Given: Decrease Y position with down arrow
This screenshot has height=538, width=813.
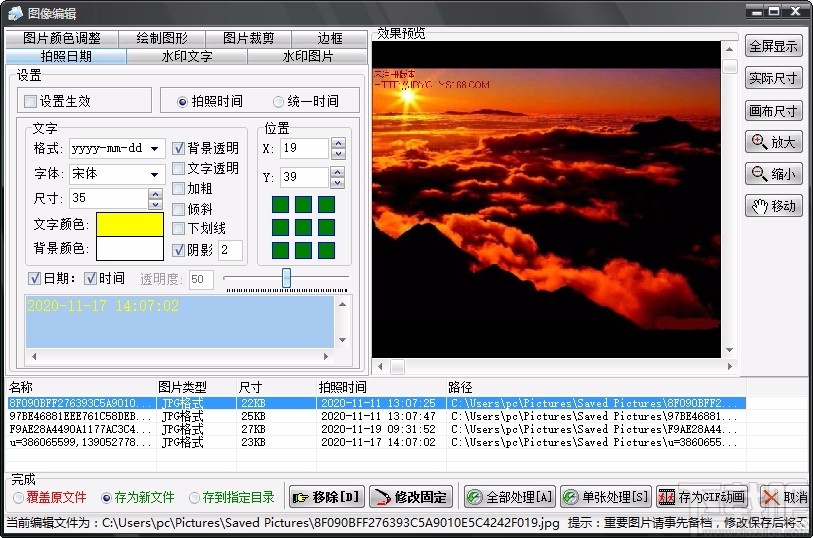Looking at the screenshot, I should (338, 182).
